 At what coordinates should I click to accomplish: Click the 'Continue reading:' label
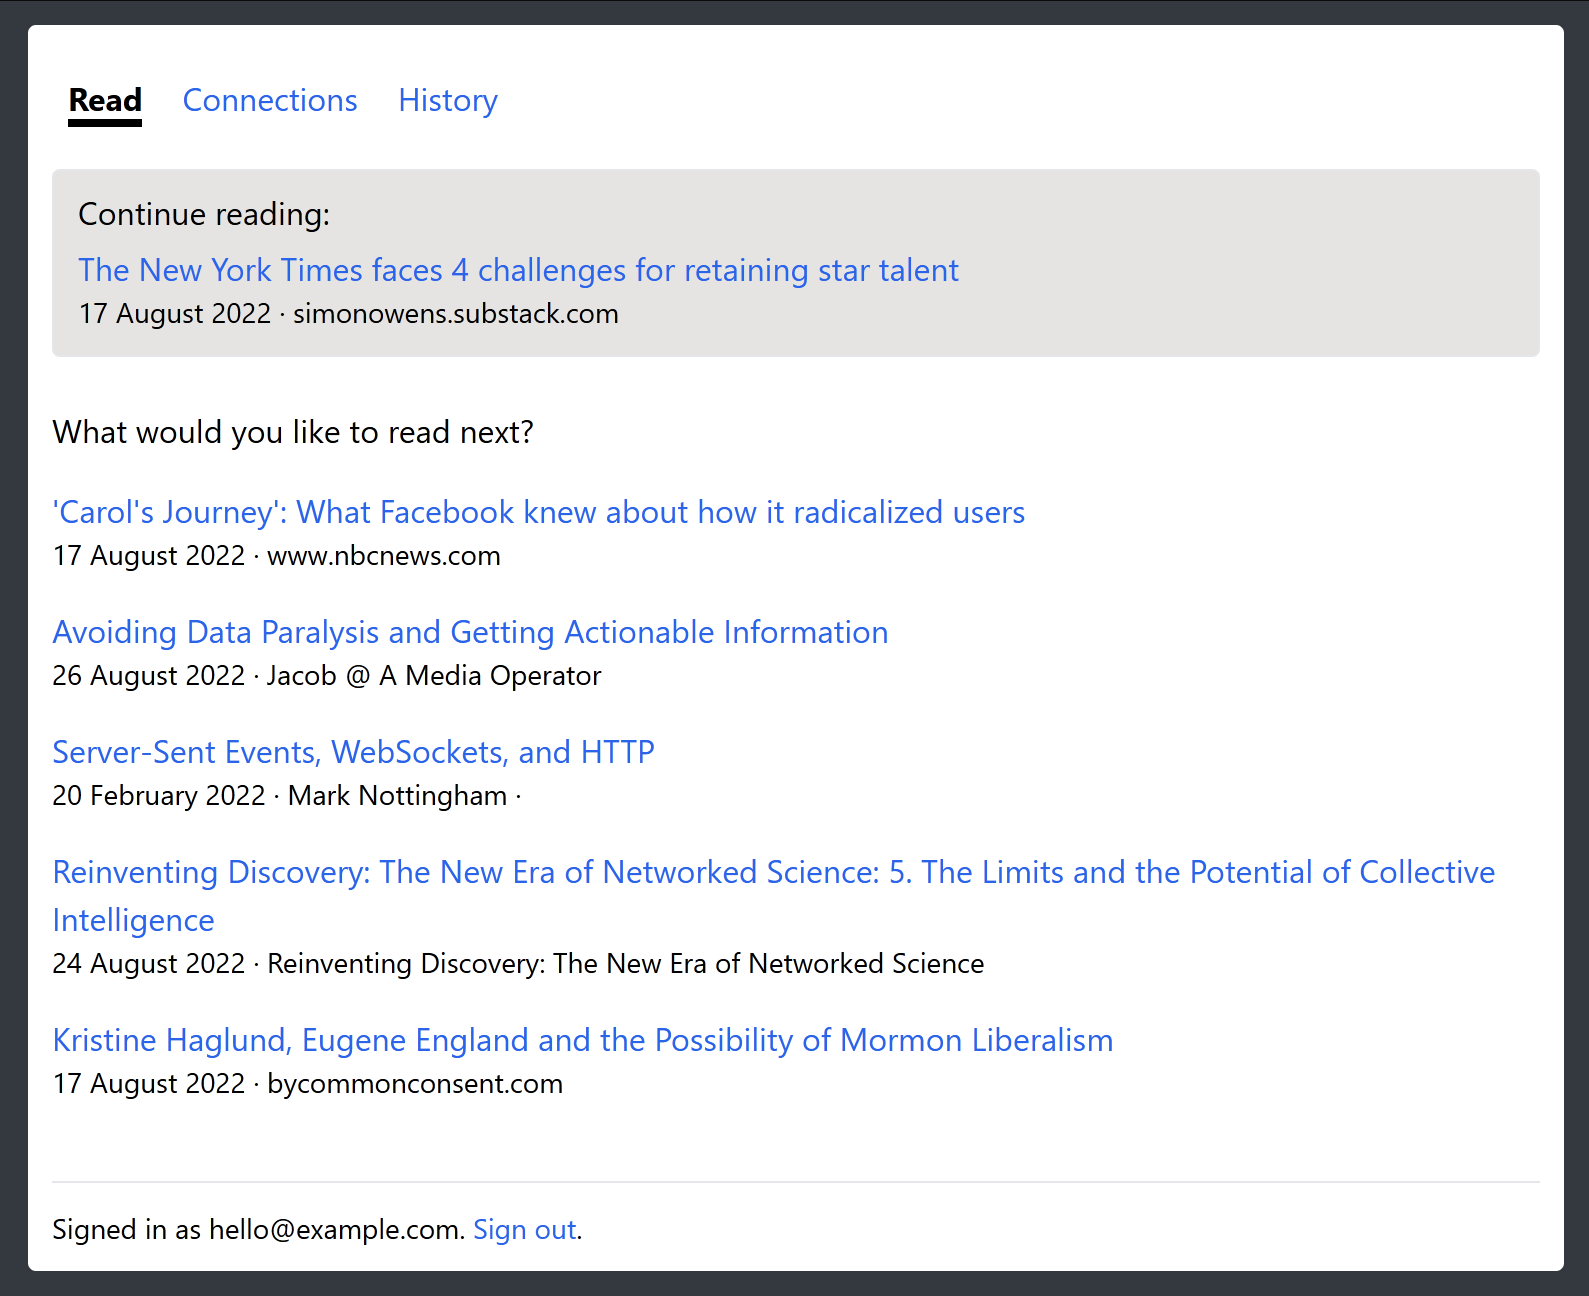coord(204,214)
